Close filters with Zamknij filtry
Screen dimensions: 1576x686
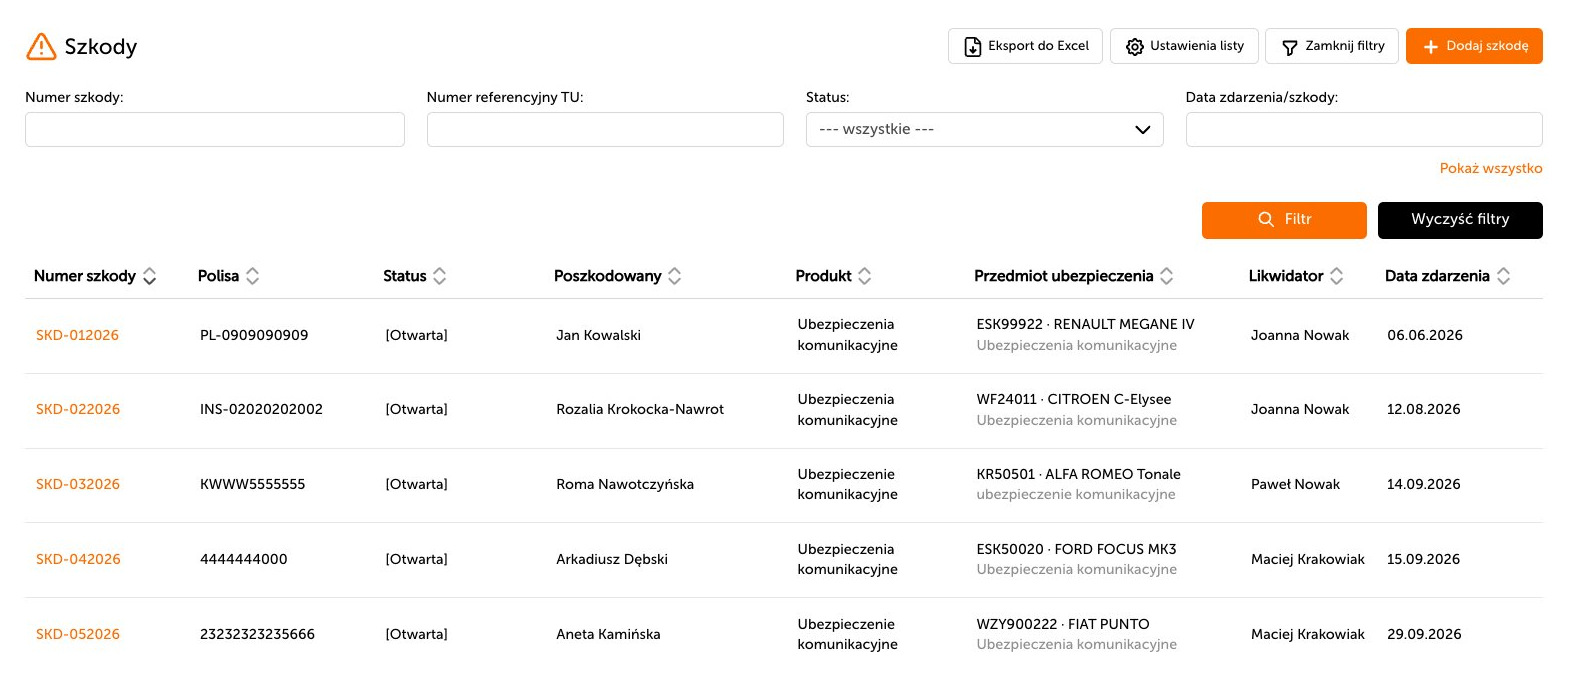[x=1332, y=46]
